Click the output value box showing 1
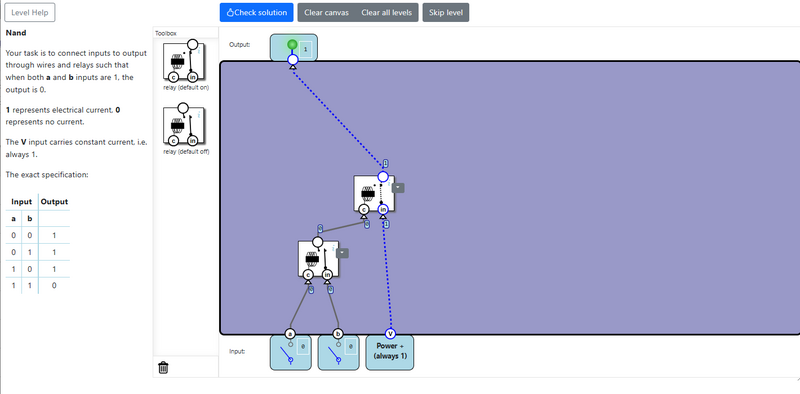Viewport: 800px width, 394px height. click(305, 49)
